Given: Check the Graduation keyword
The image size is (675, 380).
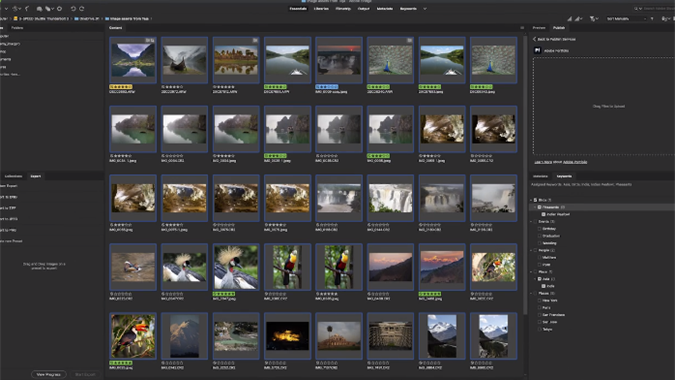Looking at the screenshot, I should 539,236.
